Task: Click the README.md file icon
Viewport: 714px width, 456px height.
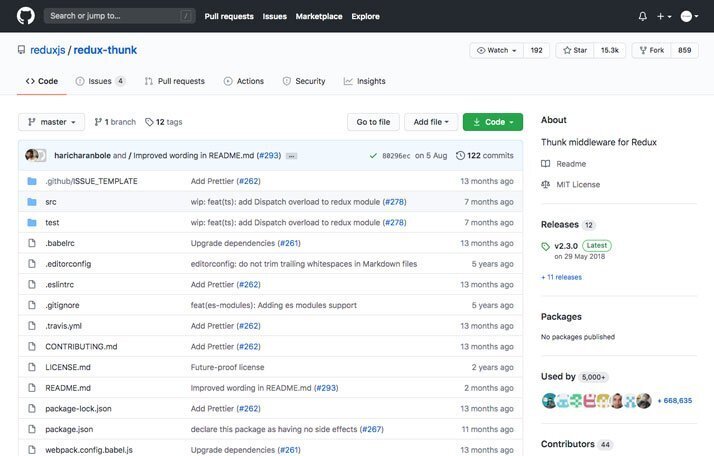Action: tap(32, 388)
